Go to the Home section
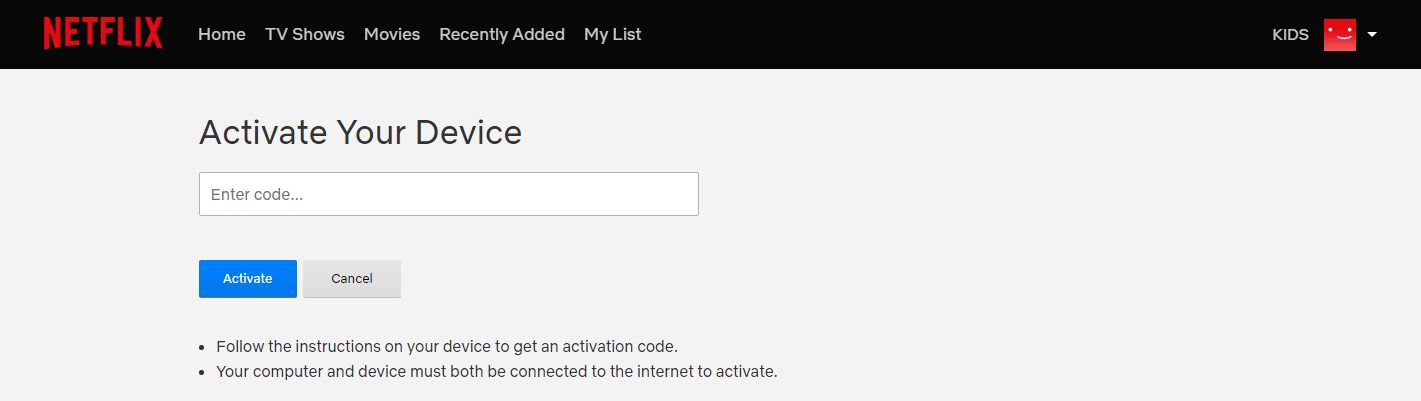The image size is (1421, 401). pos(221,34)
